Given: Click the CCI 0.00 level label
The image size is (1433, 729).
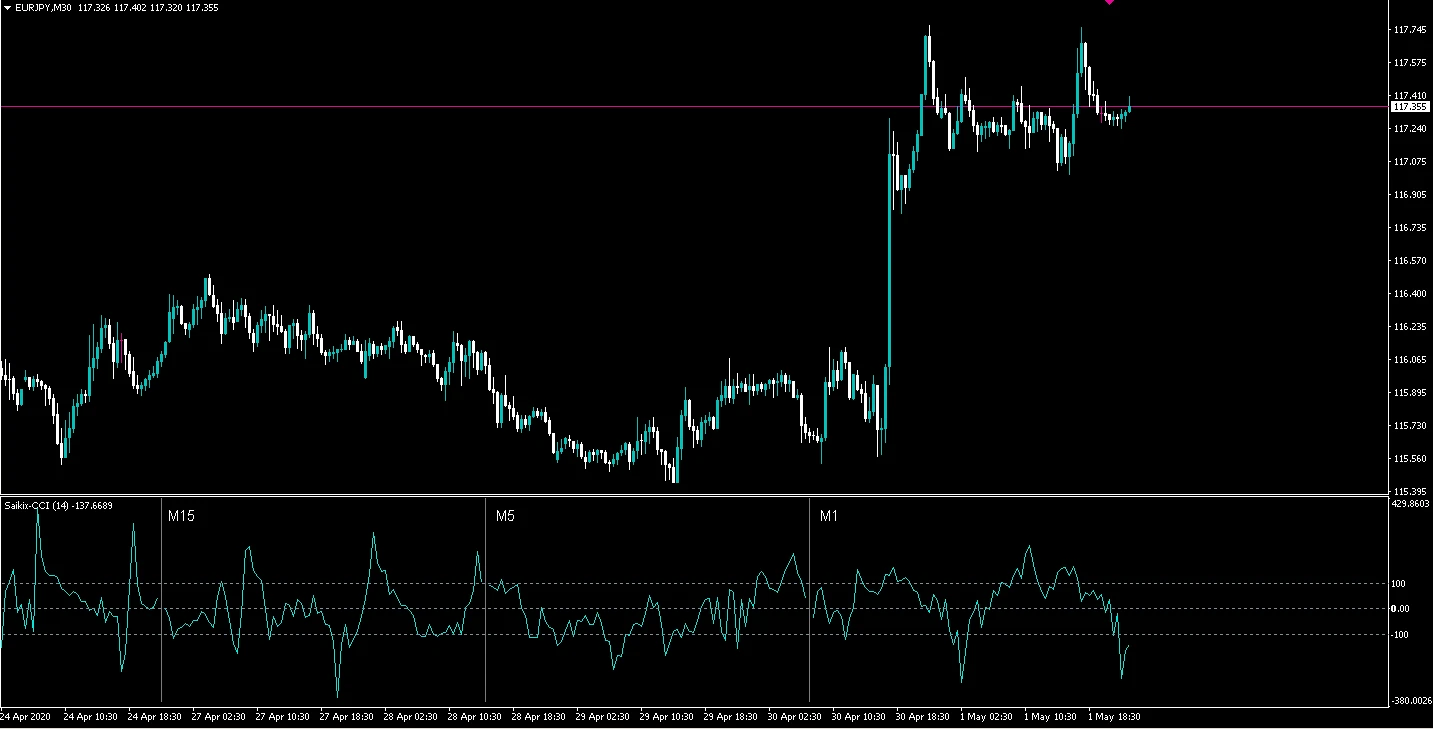Looking at the screenshot, I should pyautogui.click(x=1400, y=609).
